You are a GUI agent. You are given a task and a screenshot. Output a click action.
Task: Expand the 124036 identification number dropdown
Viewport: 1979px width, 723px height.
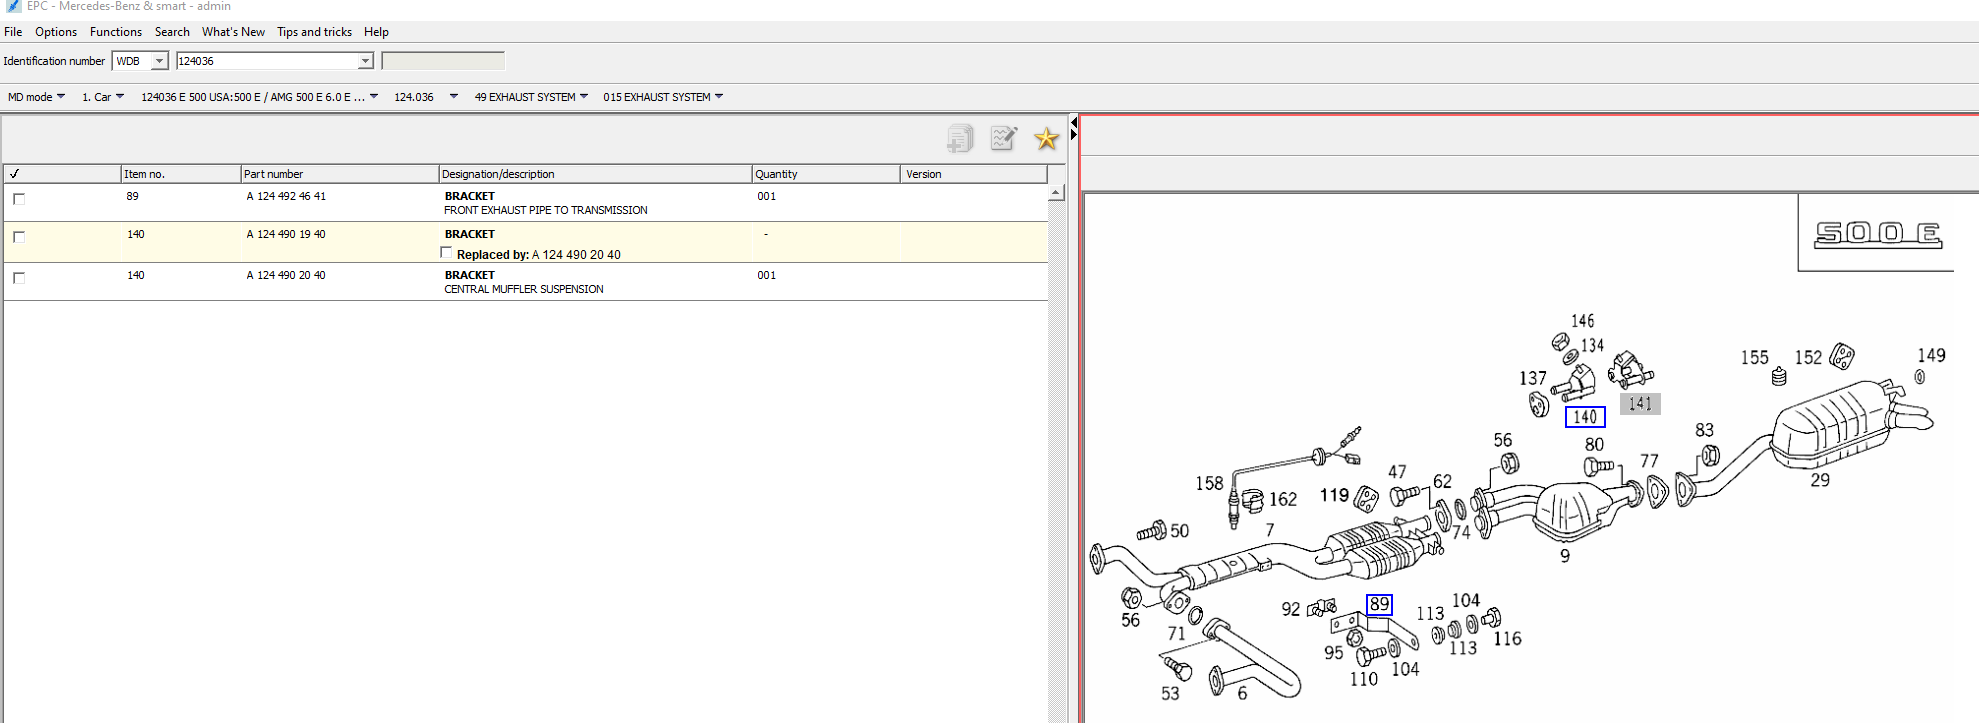click(365, 61)
